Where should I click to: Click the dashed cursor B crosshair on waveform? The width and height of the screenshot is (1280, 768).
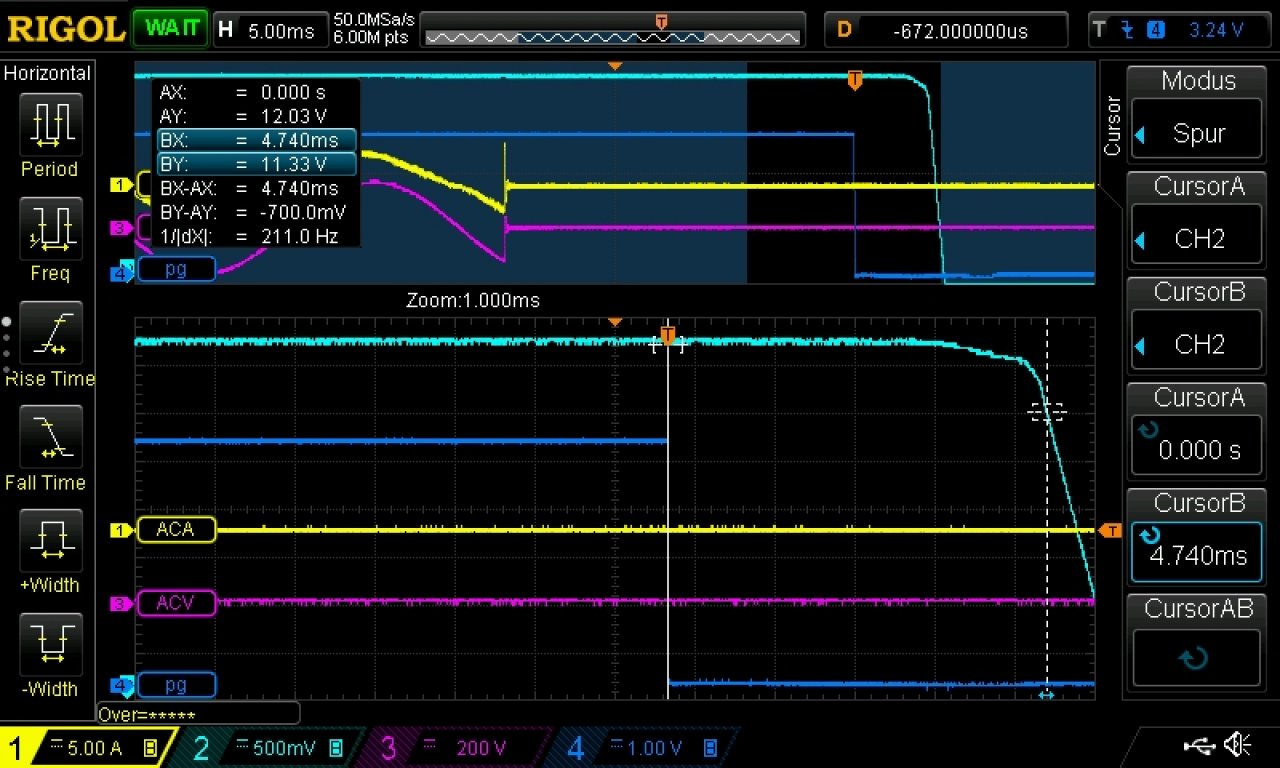click(1047, 411)
